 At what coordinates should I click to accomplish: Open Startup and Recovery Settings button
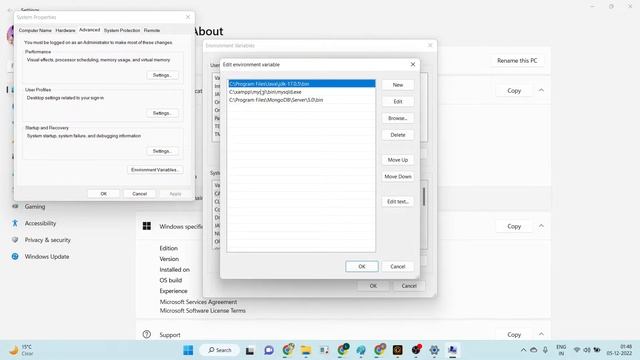(x=162, y=151)
